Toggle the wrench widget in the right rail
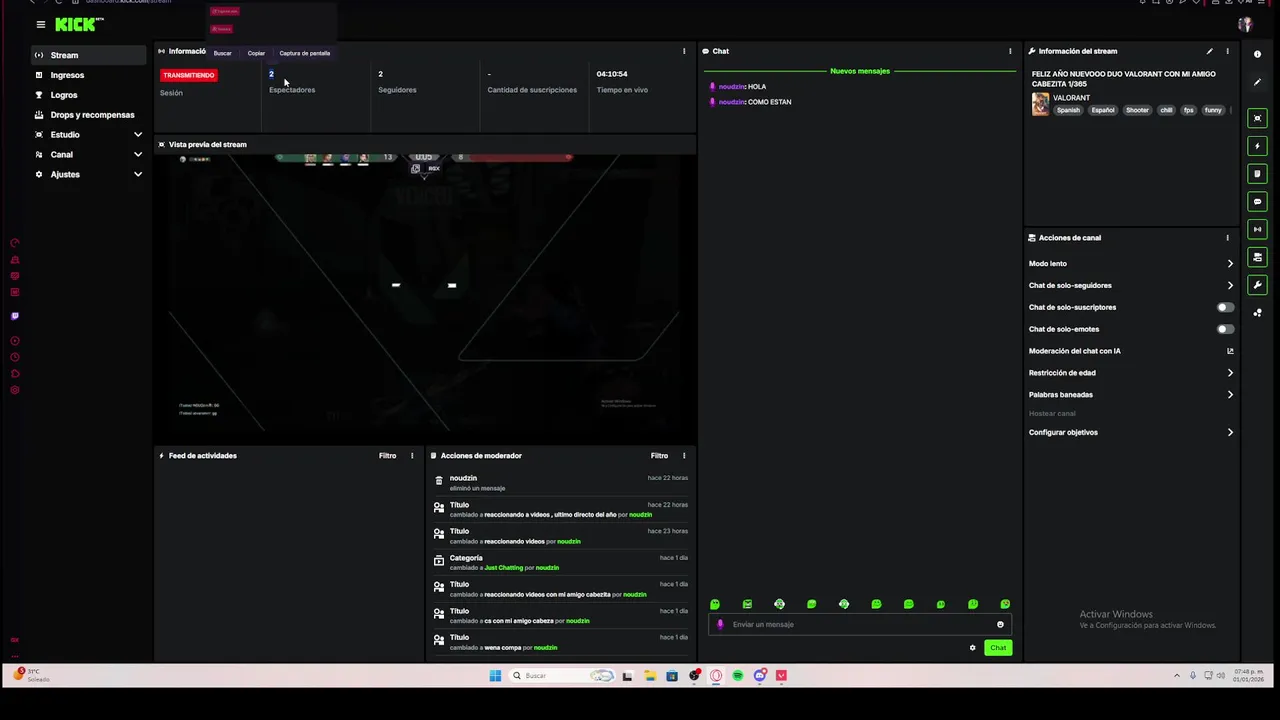 point(1257,285)
